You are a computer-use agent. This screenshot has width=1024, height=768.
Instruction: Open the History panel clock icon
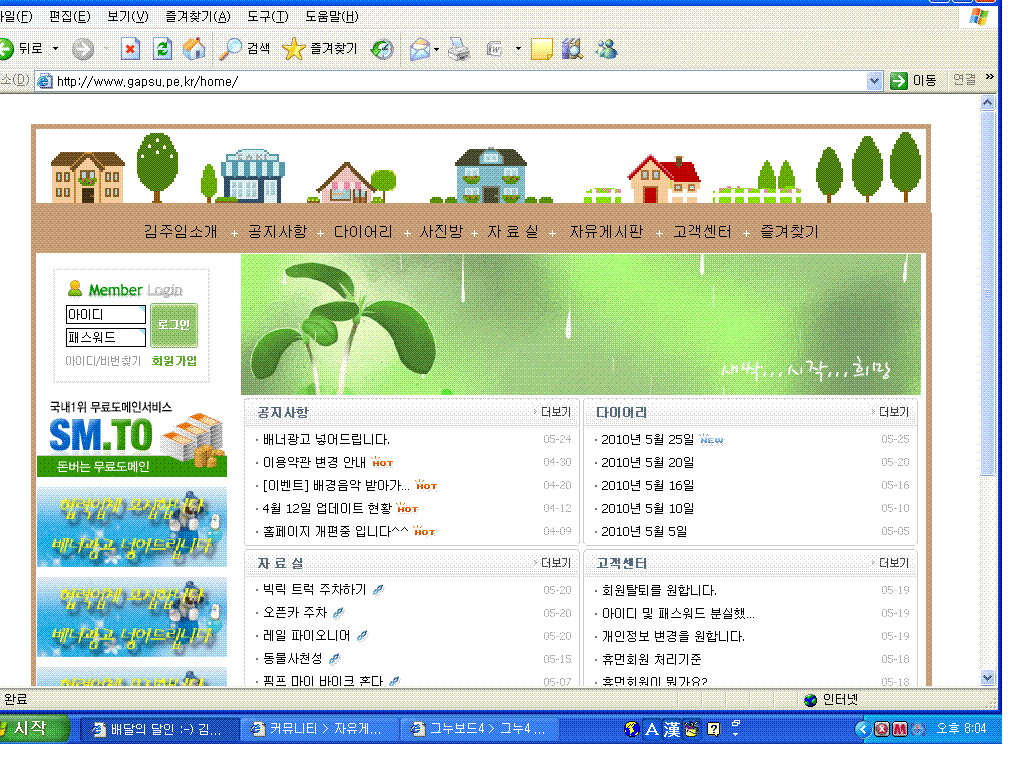coord(382,49)
